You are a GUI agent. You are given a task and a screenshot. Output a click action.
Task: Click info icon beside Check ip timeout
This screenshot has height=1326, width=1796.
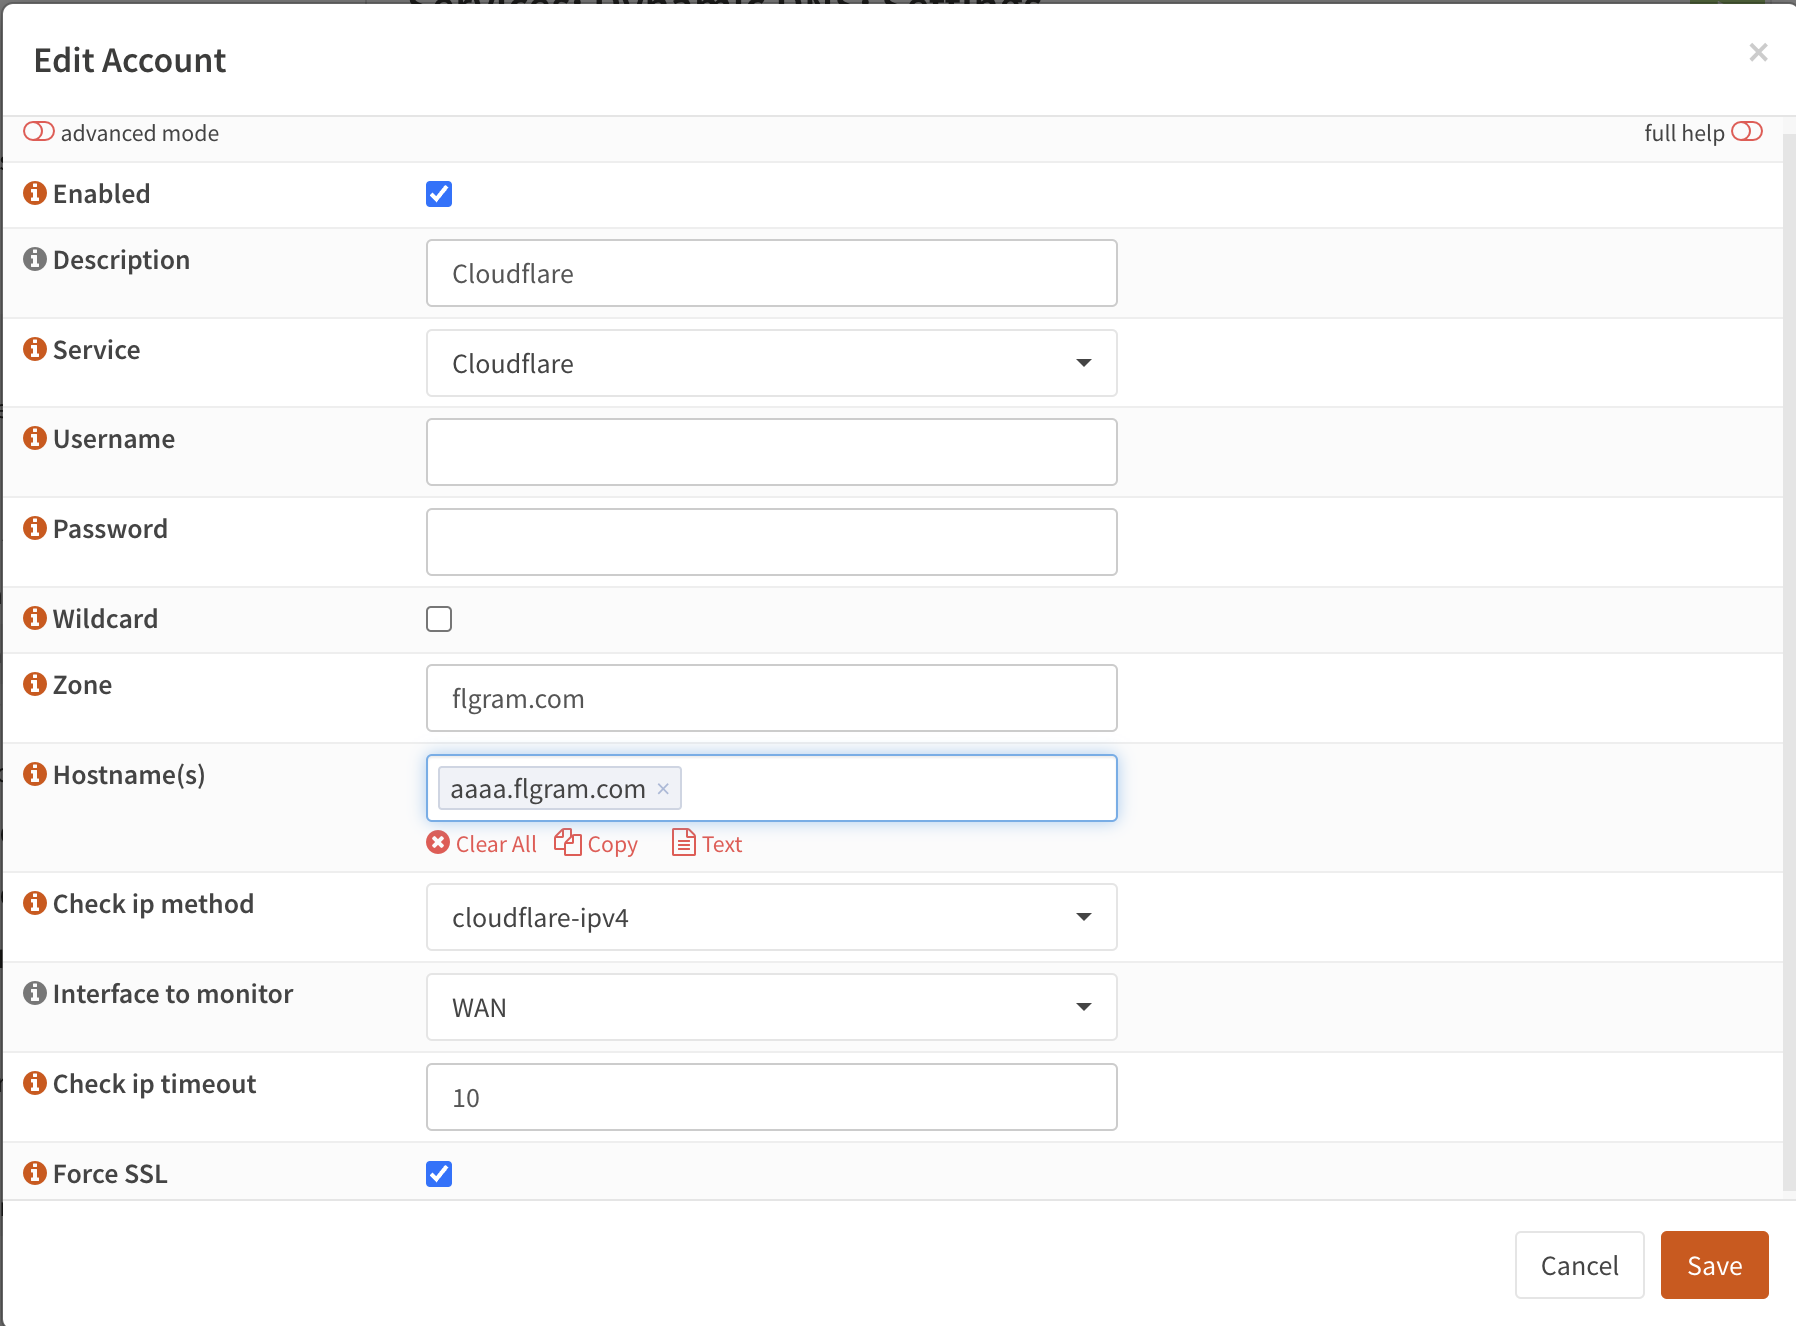click(35, 1083)
